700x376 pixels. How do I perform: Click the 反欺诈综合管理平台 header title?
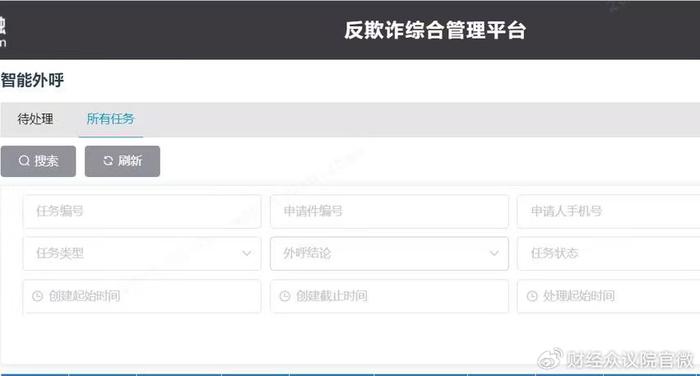pos(435,30)
